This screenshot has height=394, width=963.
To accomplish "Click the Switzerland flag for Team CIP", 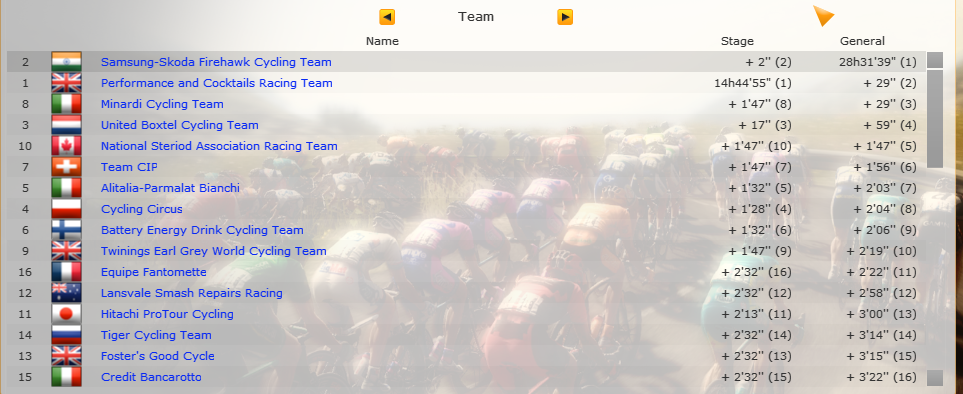I will [x=66, y=167].
